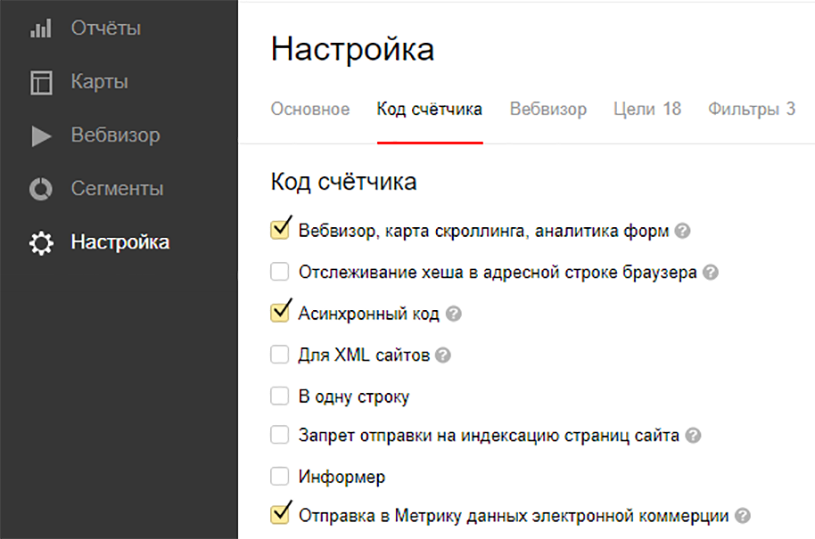815x539 pixels.
Task: Click the Настройка page heading
Action: (x=352, y=49)
